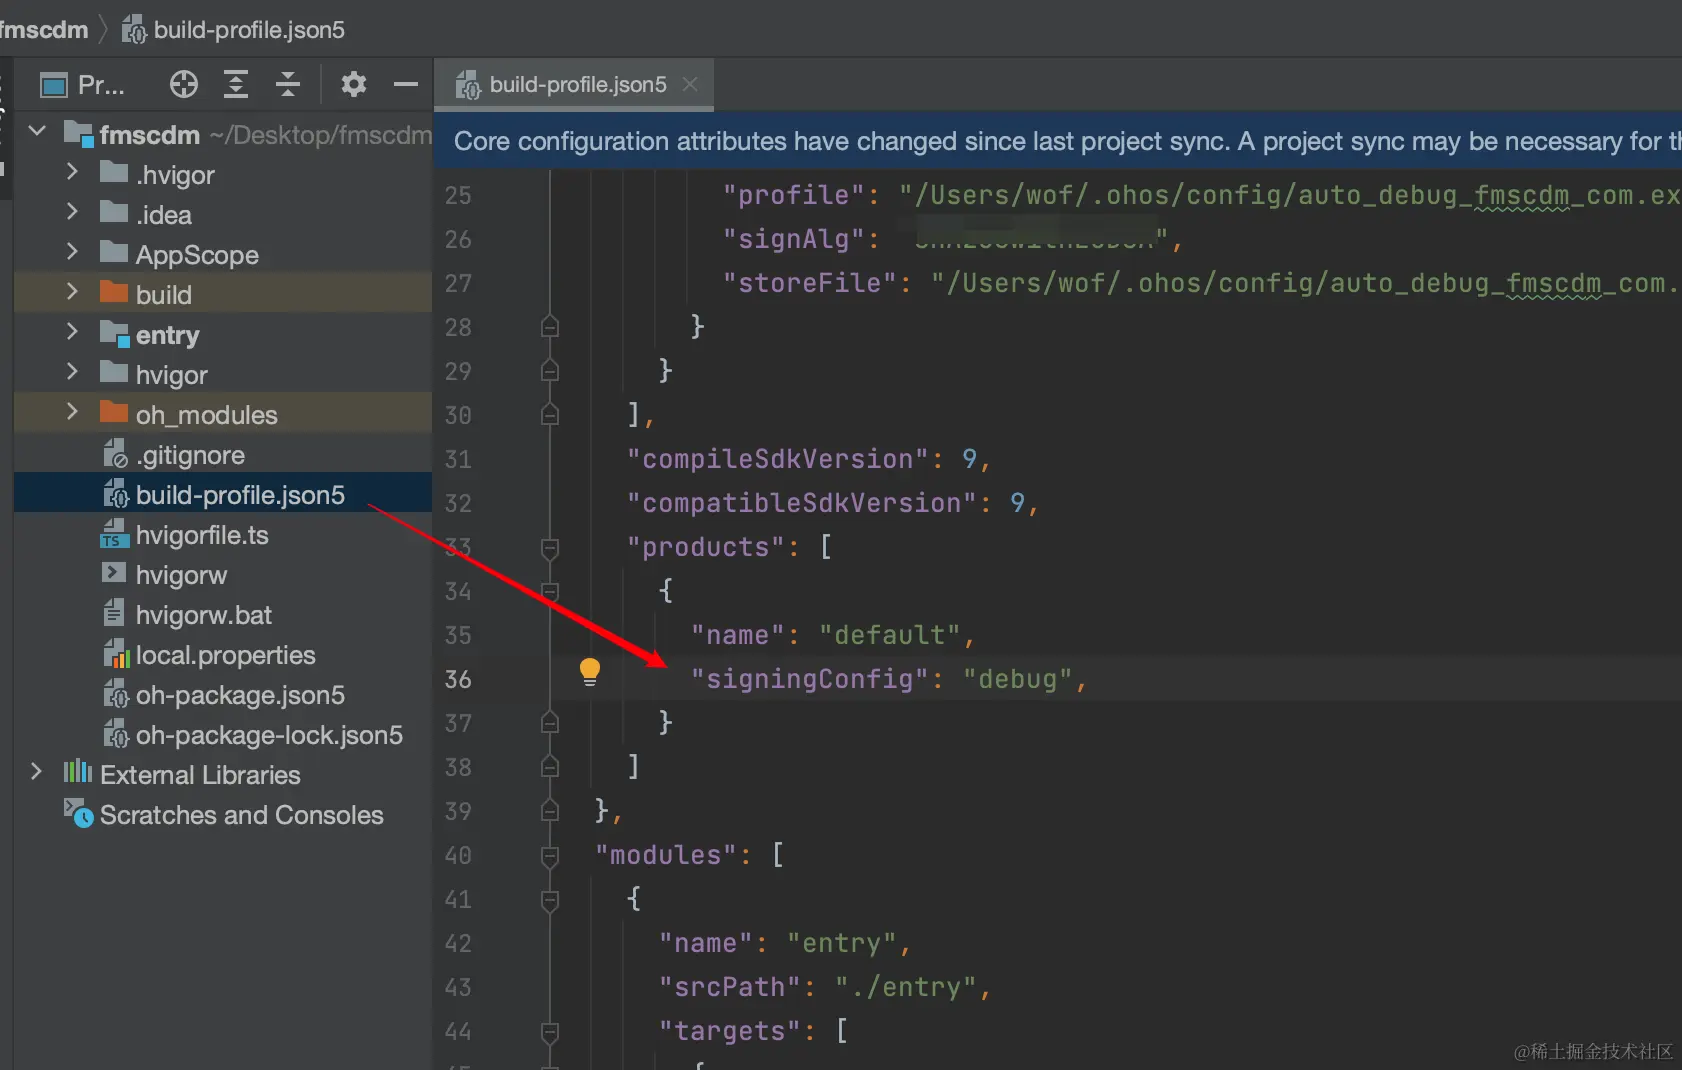Select the .gitignore file
Image resolution: width=1682 pixels, height=1070 pixels.
pyautogui.click(x=190, y=455)
